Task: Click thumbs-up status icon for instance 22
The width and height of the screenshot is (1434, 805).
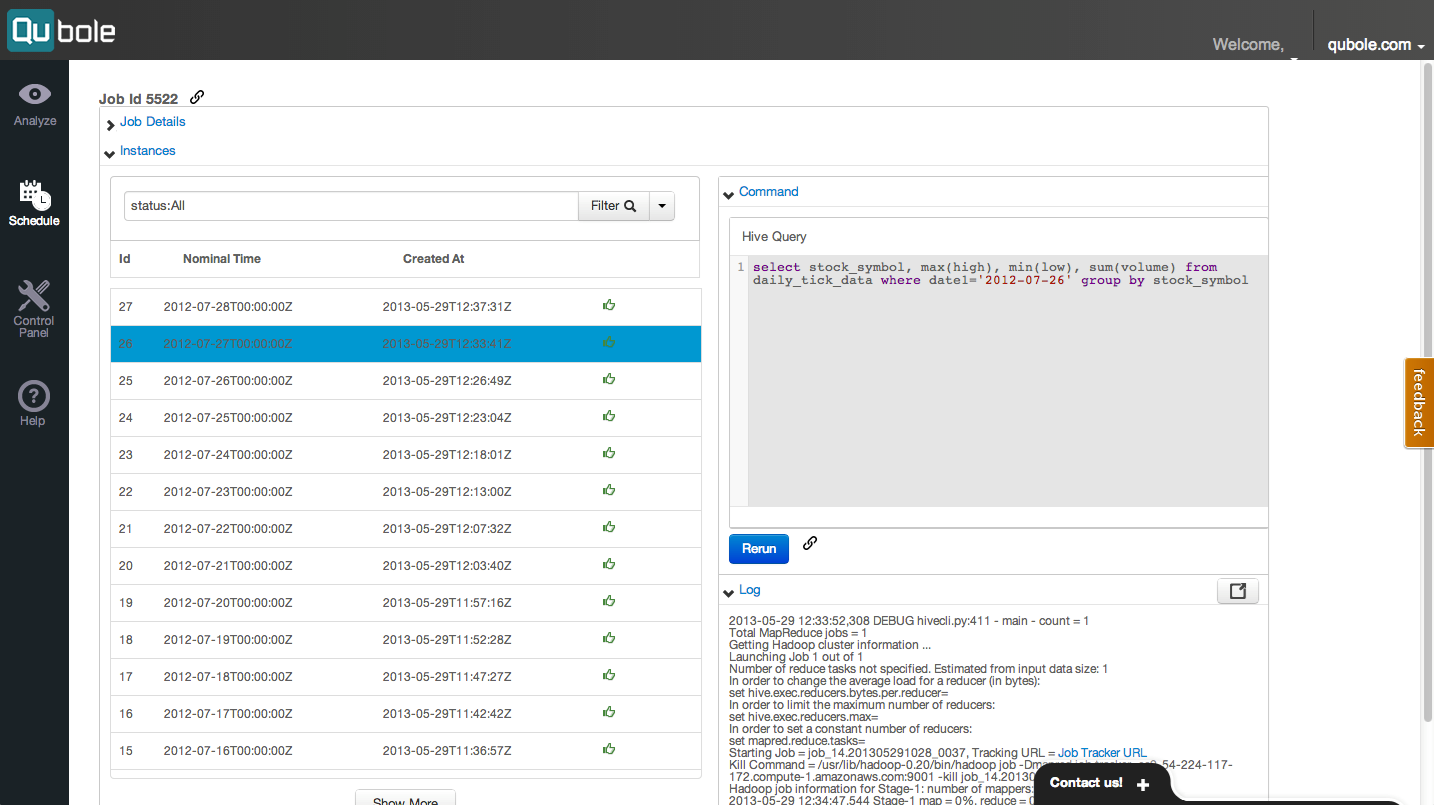Action: (609, 490)
